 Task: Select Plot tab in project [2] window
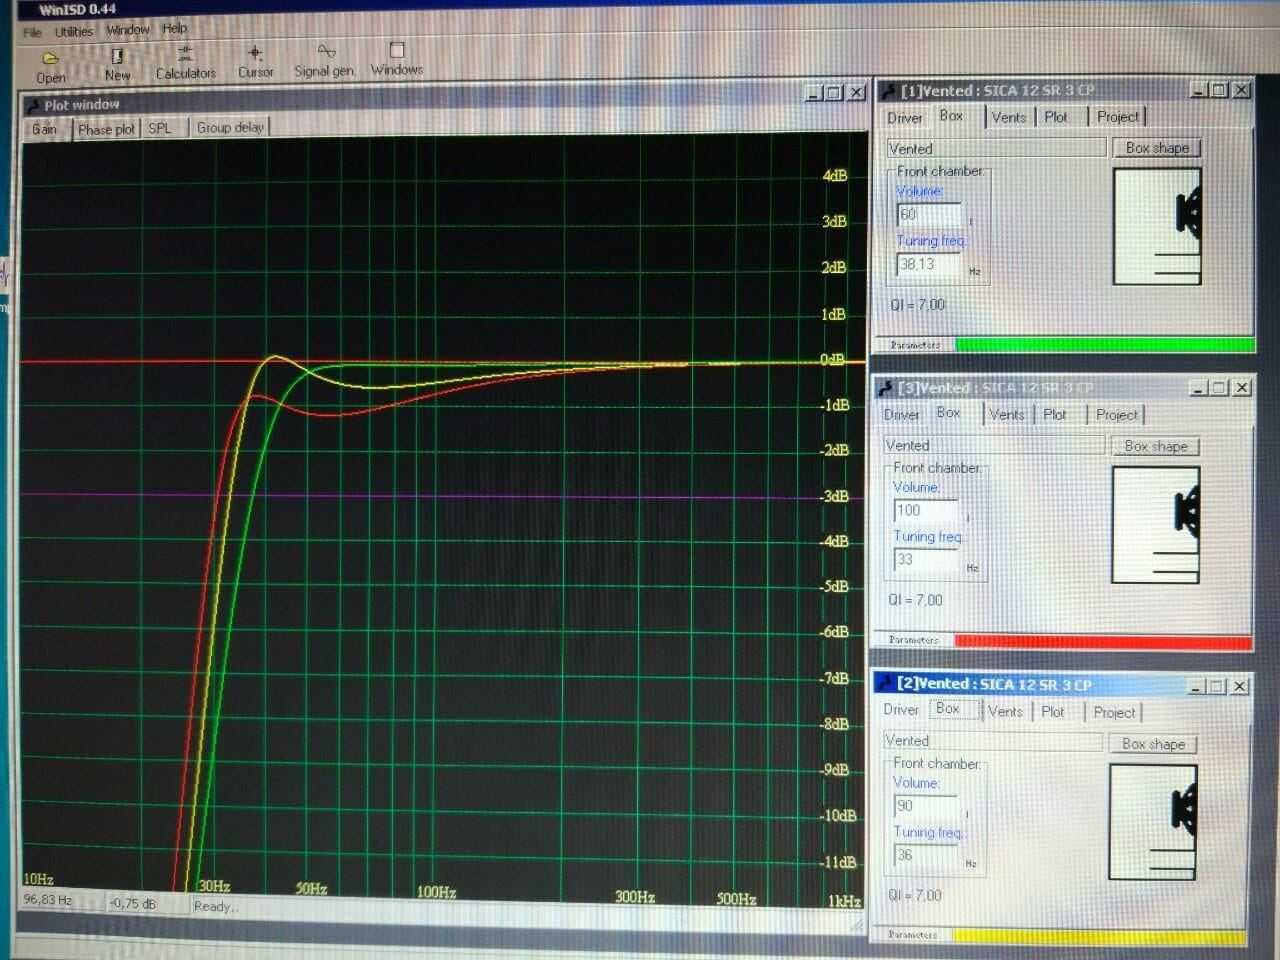click(1052, 711)
